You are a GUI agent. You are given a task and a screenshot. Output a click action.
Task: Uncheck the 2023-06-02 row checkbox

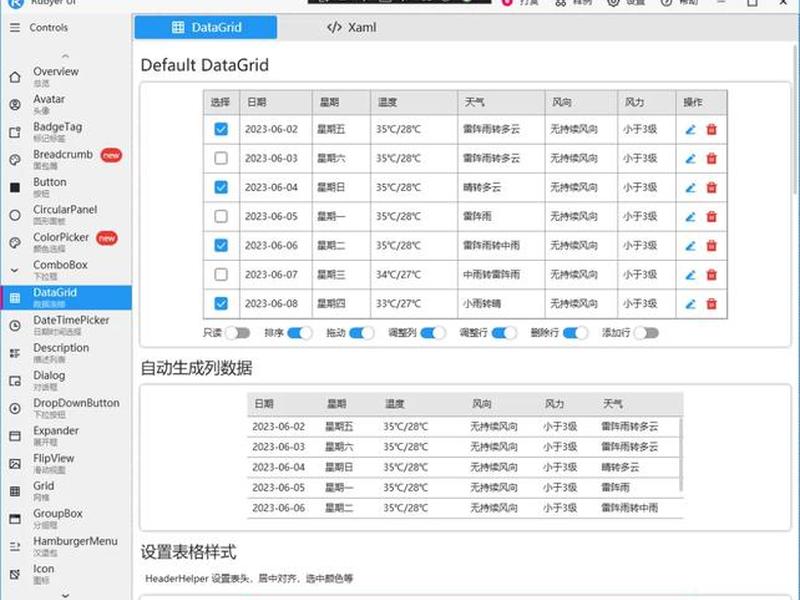[x=221, y=129]
